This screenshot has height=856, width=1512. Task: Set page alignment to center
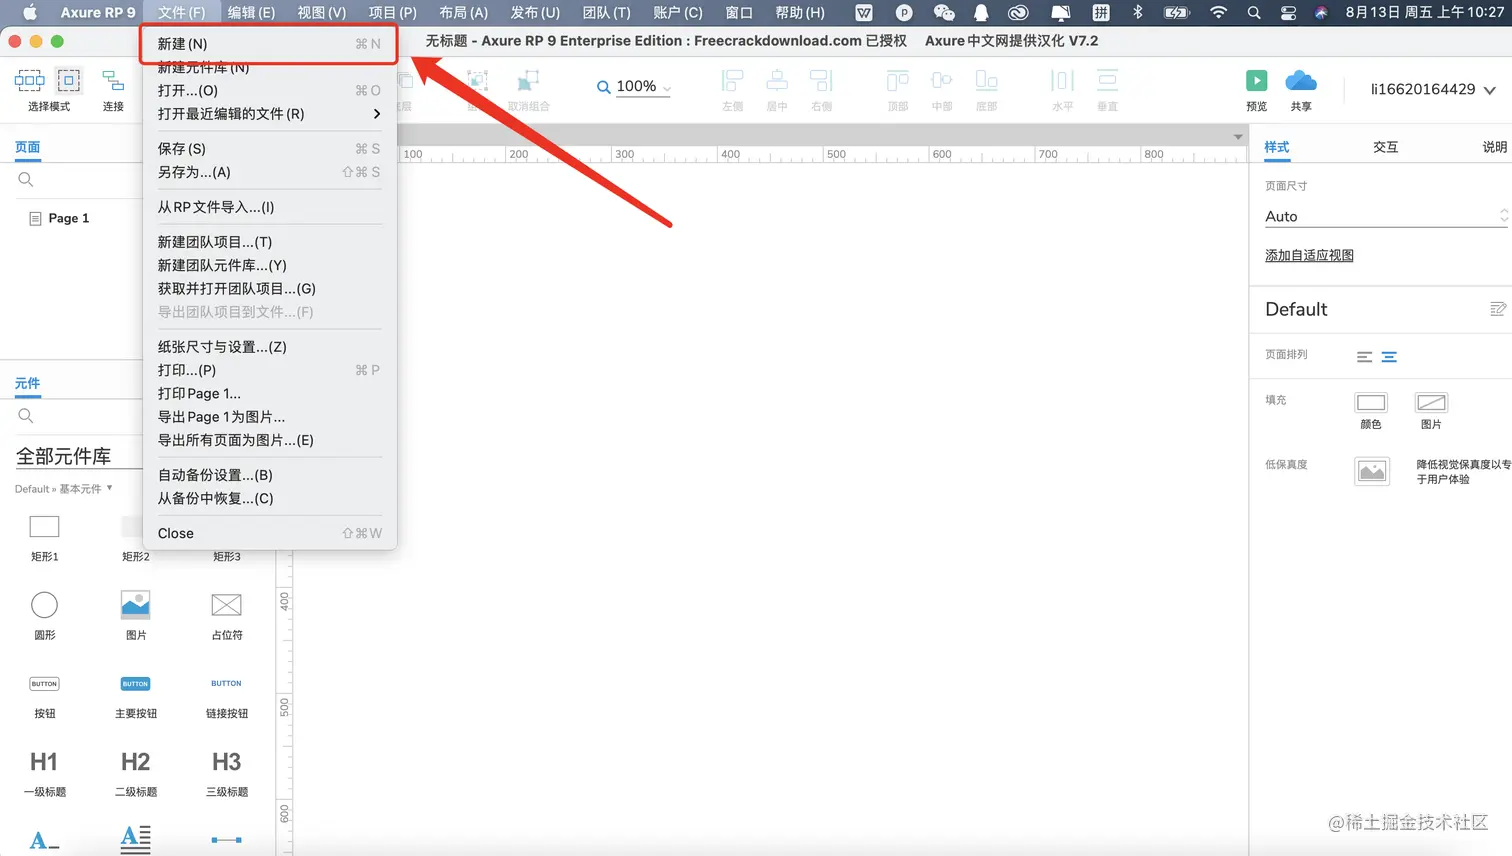pyautogui.click(x=1389, y=357)
